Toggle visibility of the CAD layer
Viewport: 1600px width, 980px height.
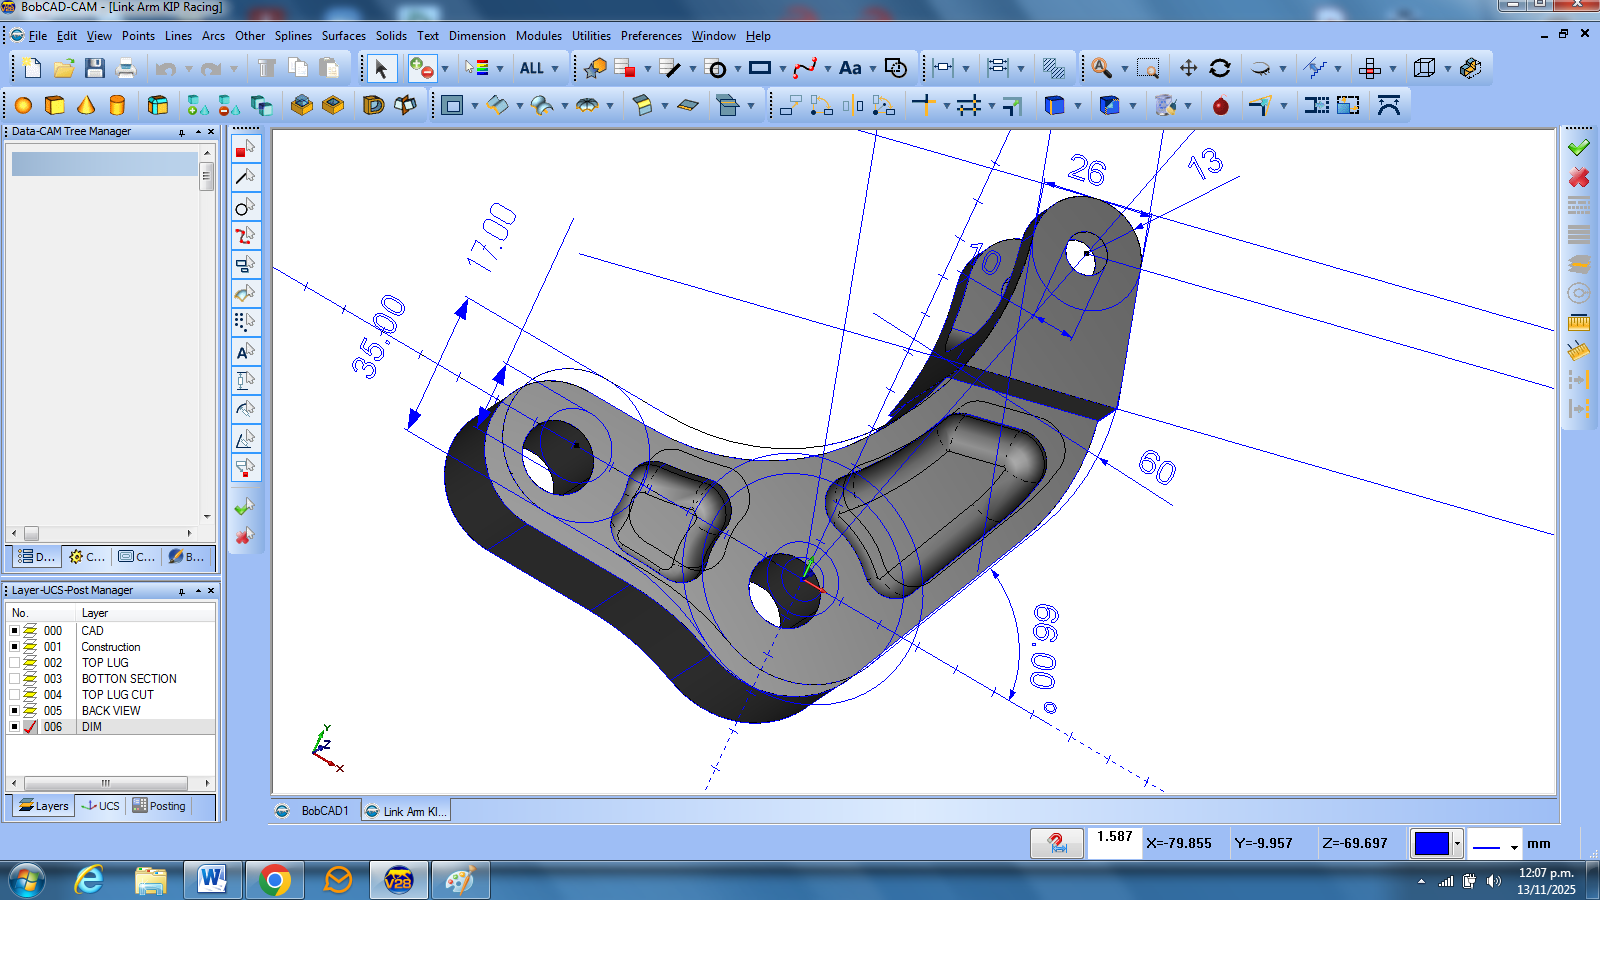[14, 631]
